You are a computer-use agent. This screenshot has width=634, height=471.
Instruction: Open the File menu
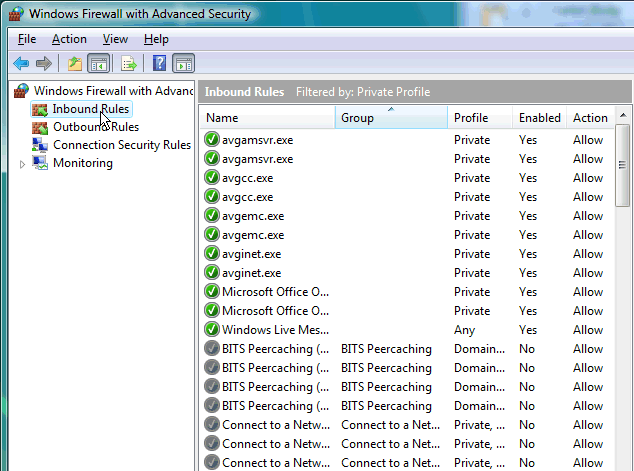pyautogui.click(x=27, y=39)
